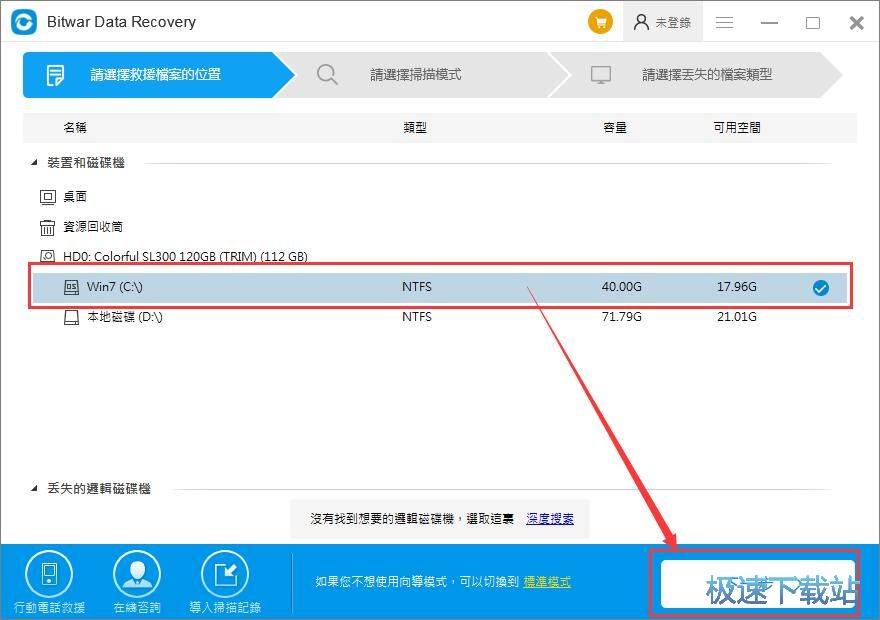880x620 pixels.
Task: Toggle the blue checkmark on the C: row
Action: (x=821, y=288)
